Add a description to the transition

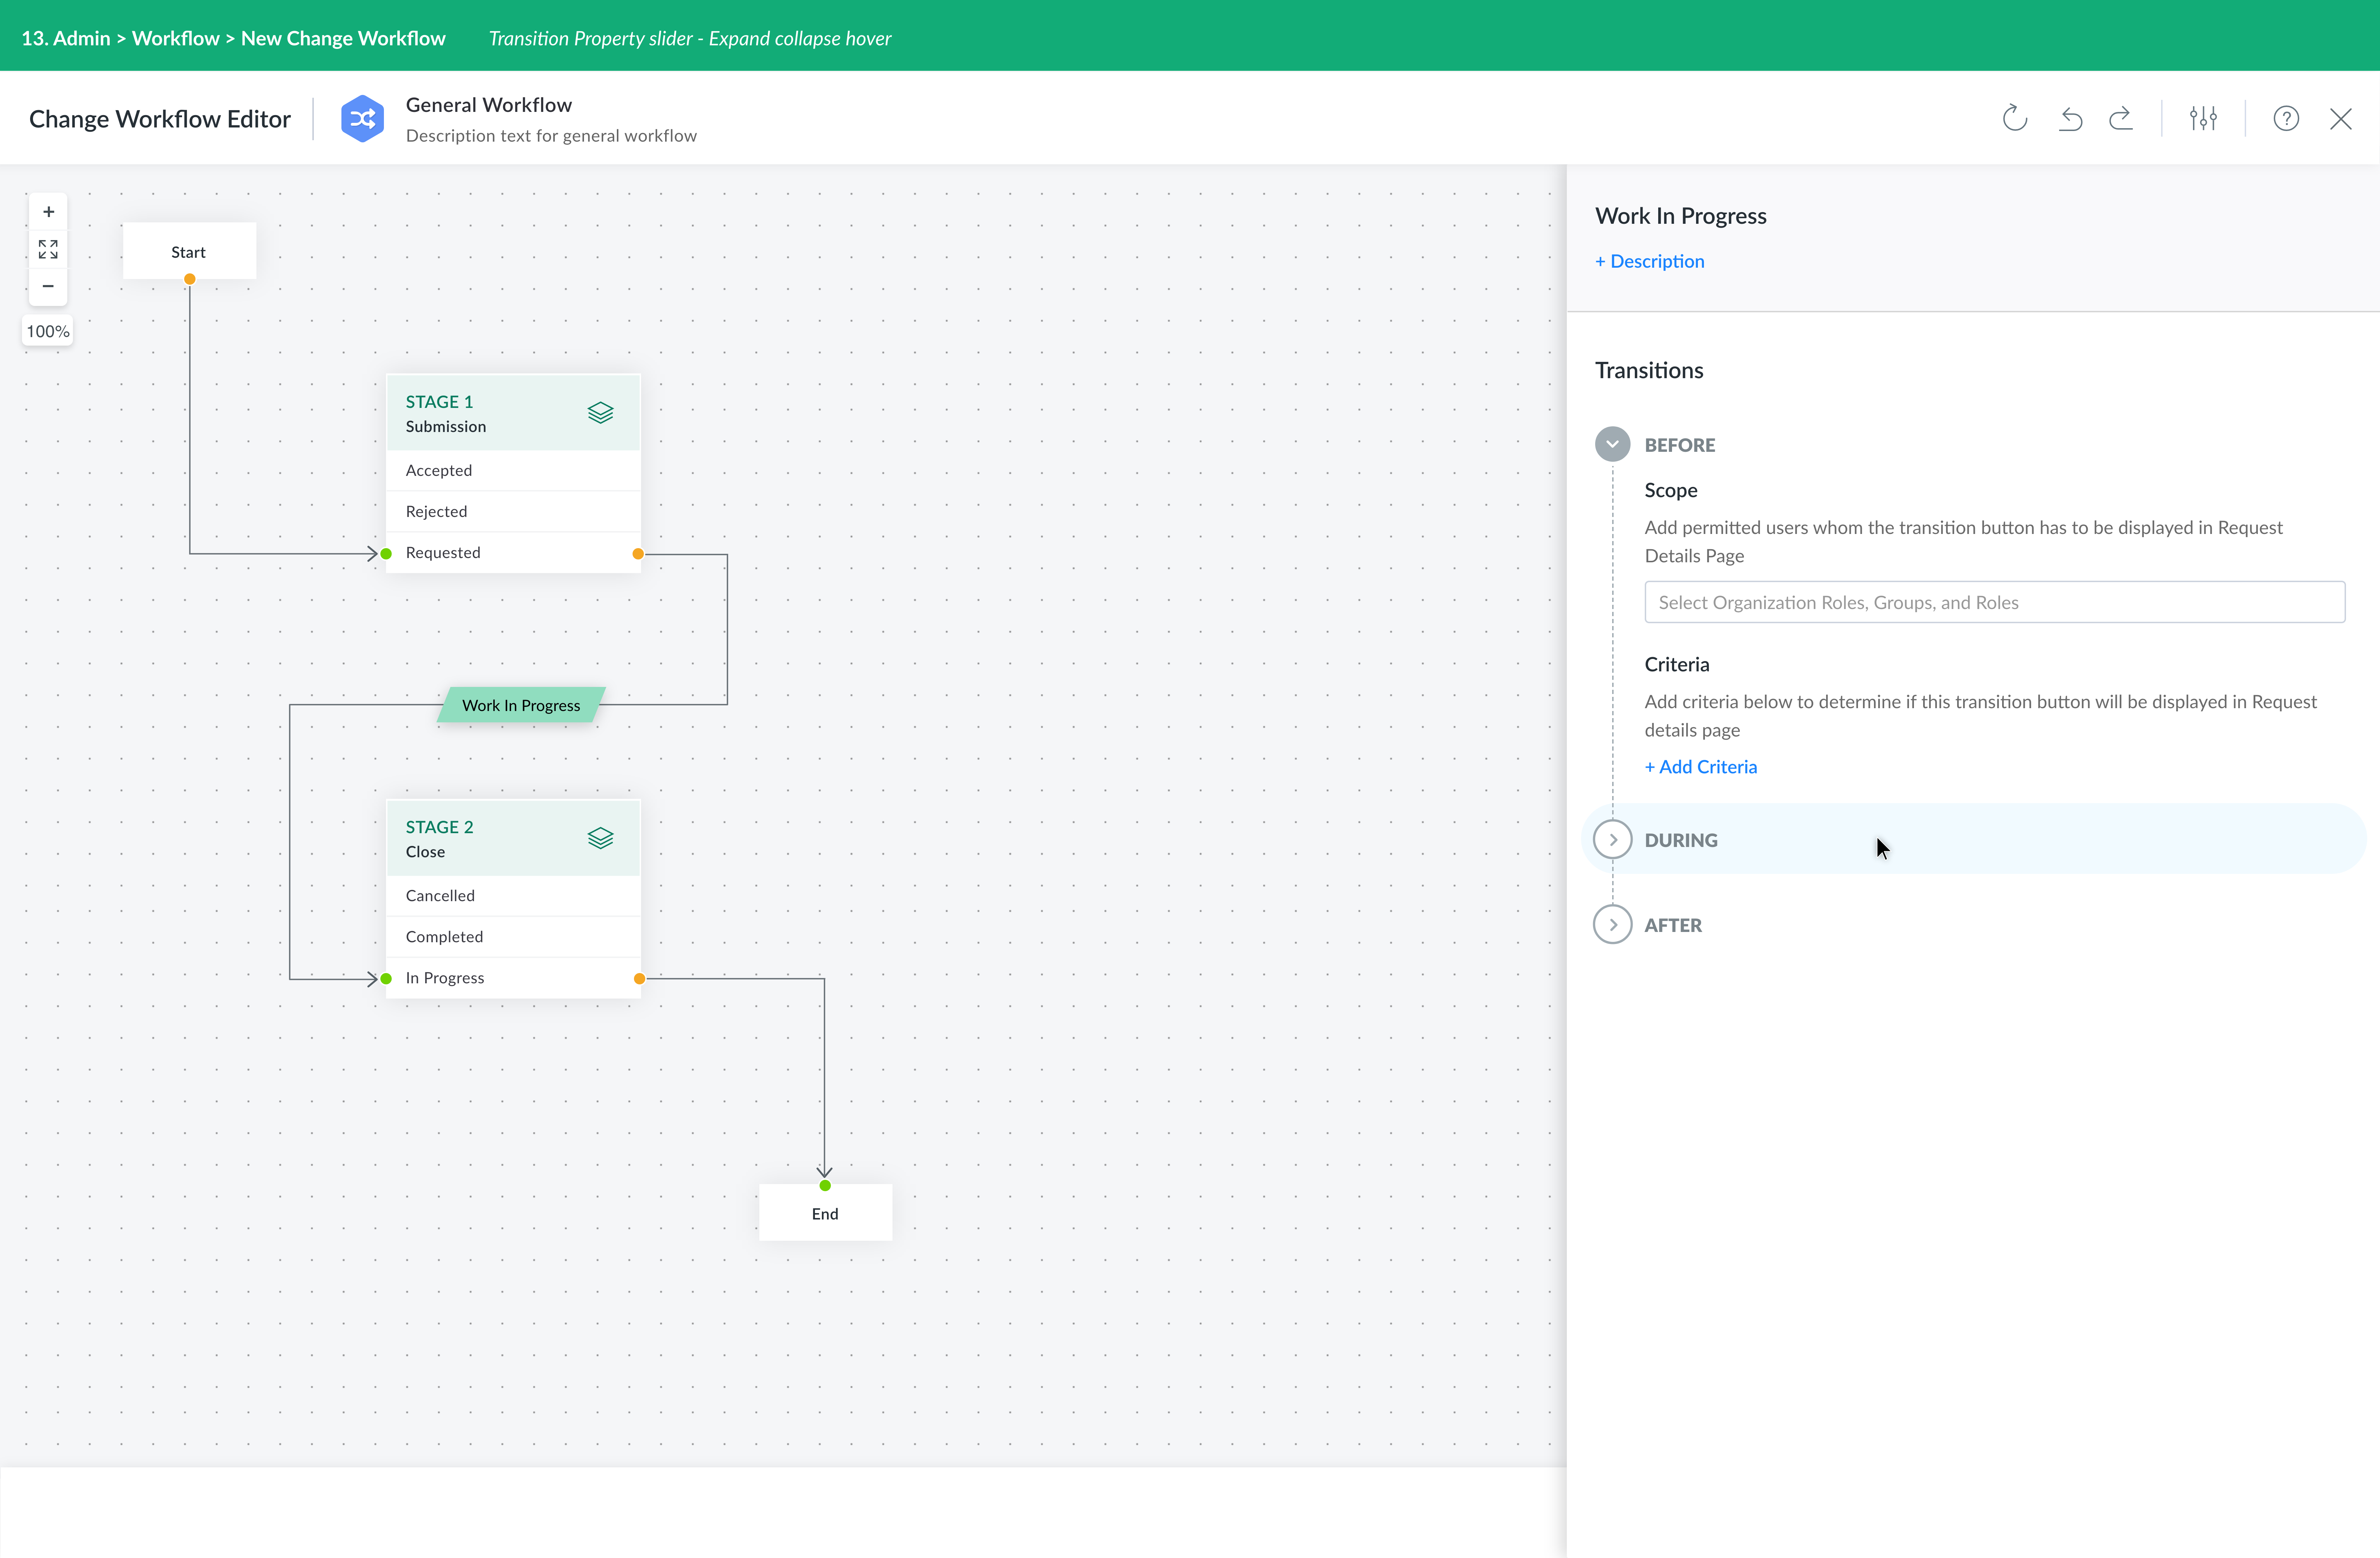(1650, 261)
